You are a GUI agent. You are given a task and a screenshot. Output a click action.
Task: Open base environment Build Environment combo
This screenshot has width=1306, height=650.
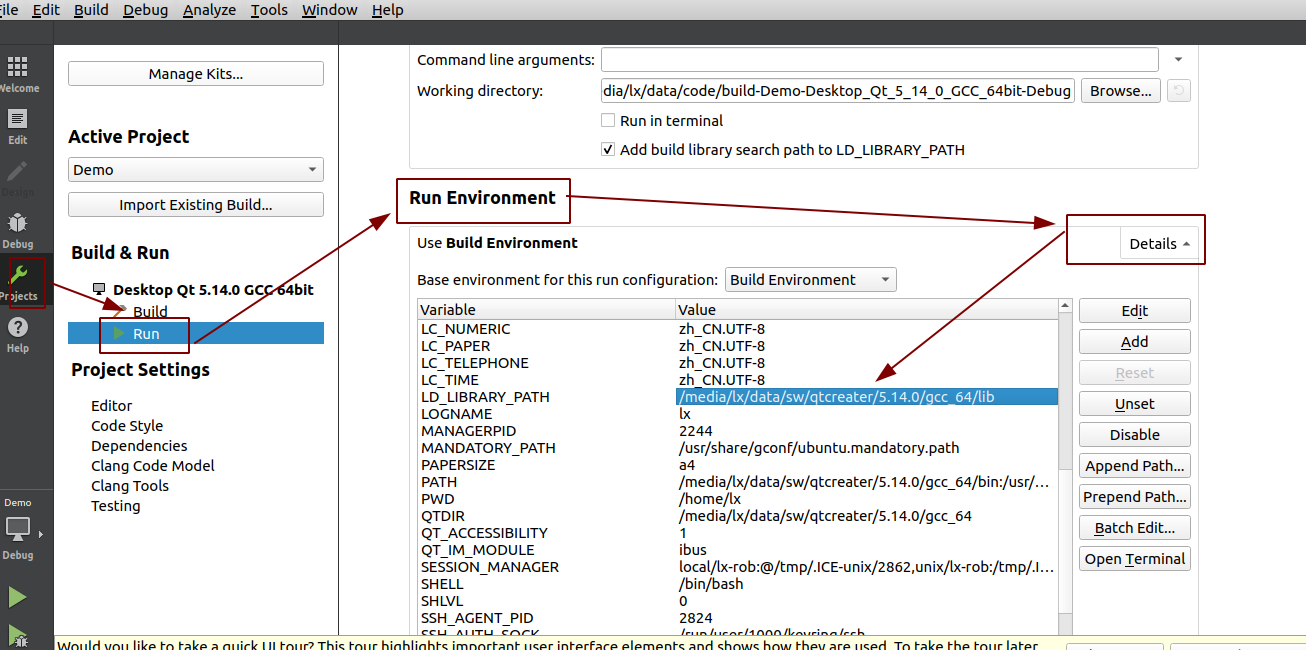811,280
